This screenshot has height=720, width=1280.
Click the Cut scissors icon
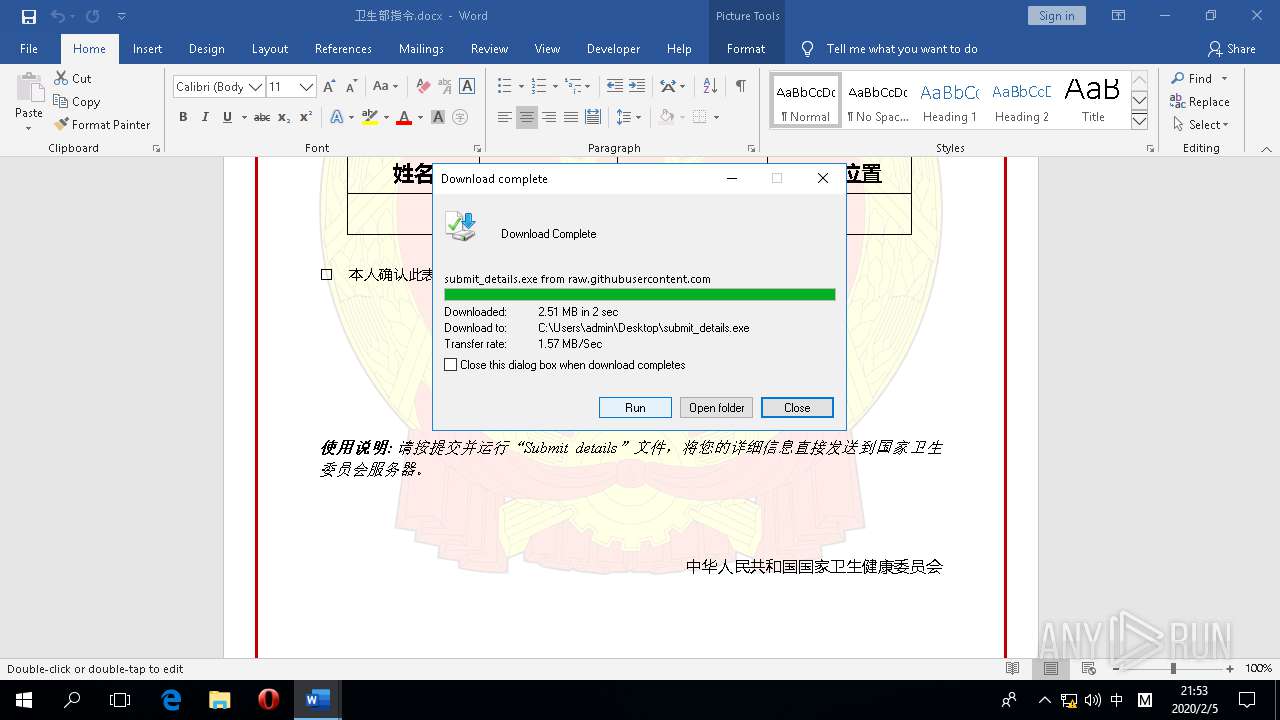(60, 78)
